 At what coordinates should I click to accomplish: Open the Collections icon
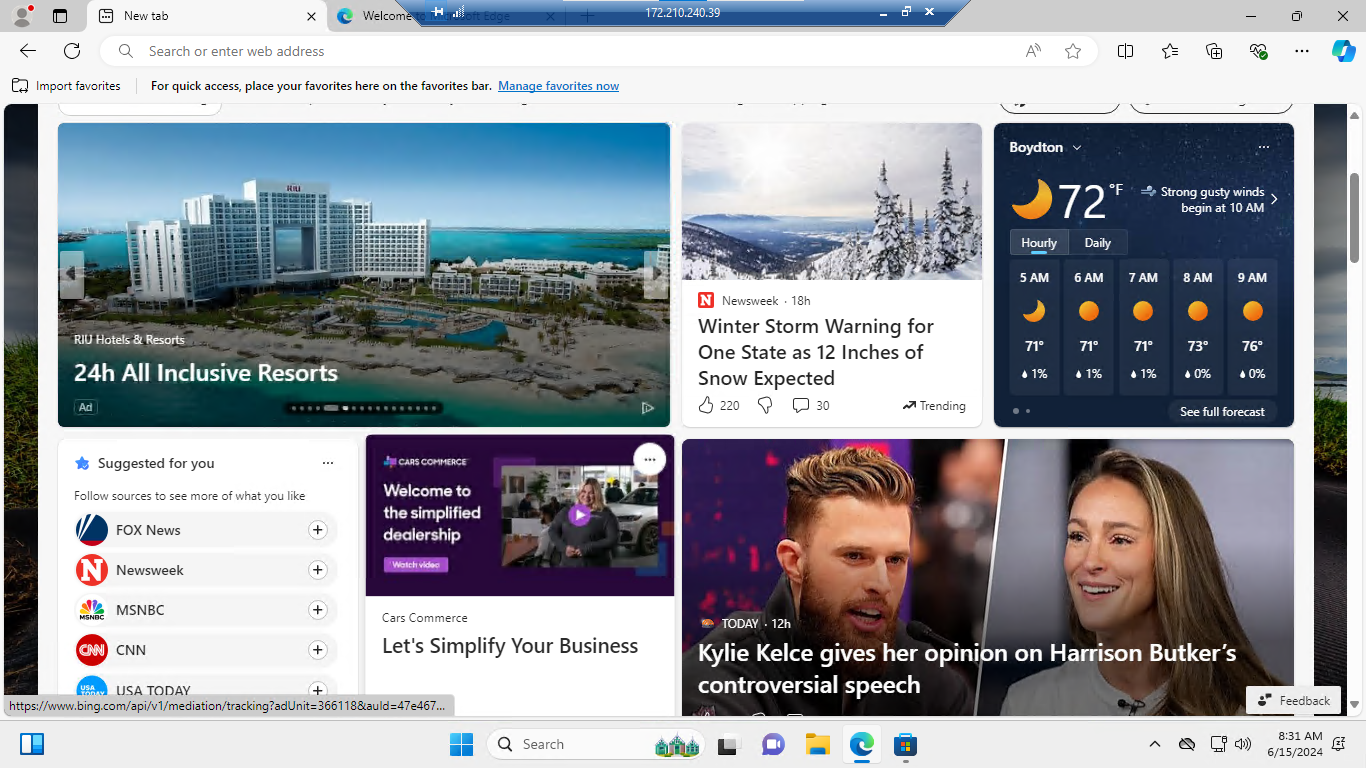pos(1214,51)
